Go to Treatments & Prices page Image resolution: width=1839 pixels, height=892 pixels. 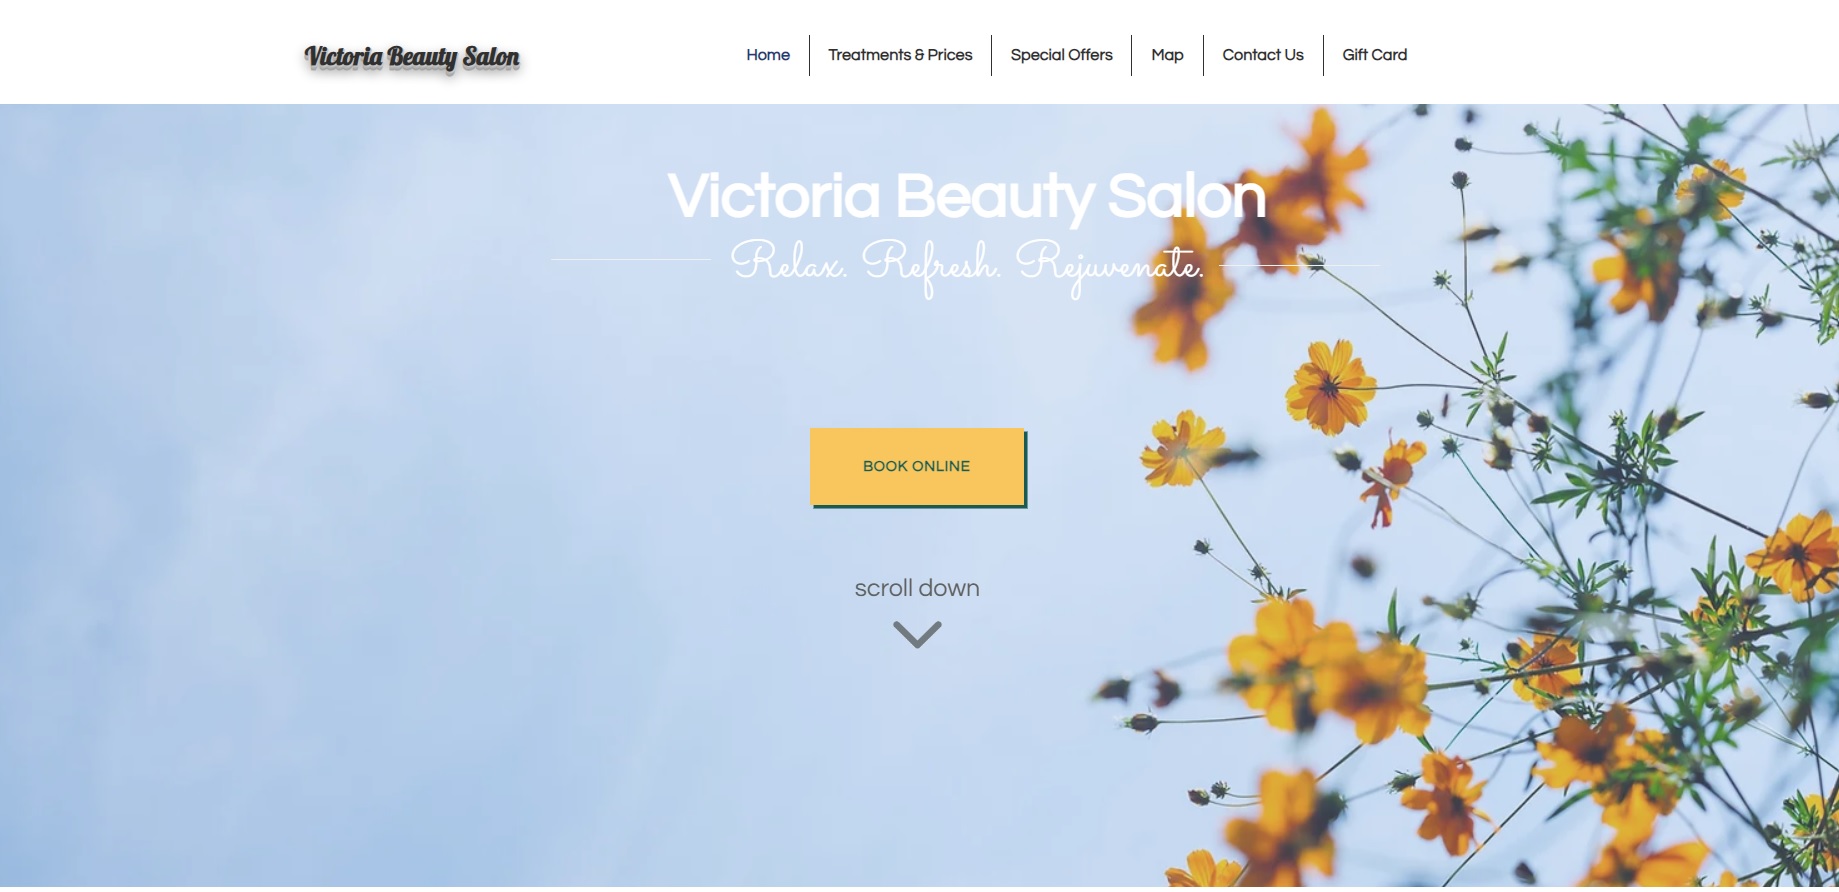coord(900,55)
